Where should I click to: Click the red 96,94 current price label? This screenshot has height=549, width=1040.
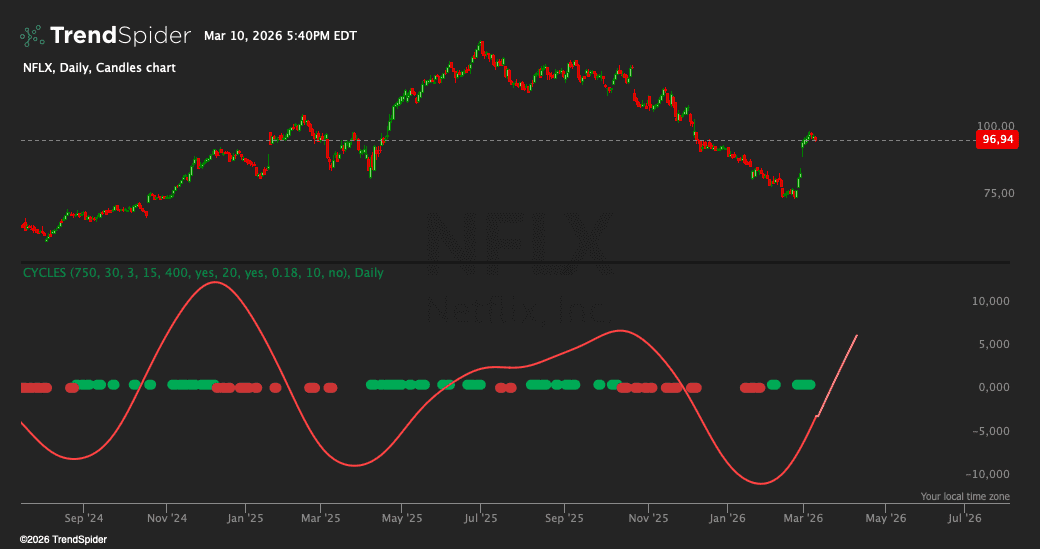coord(998,140)
